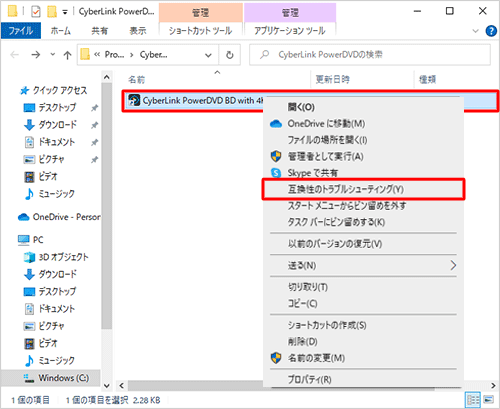This screenshot has height=409, width=500.
Task: Open the ショートカット ツール tab
Action: [x=201, y=31]
